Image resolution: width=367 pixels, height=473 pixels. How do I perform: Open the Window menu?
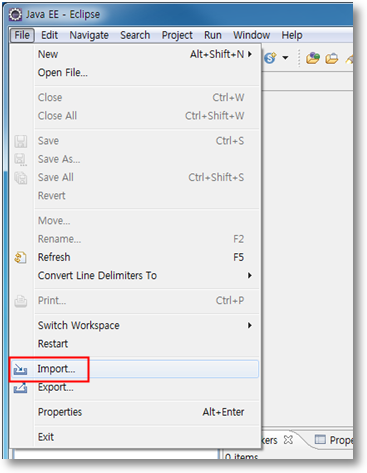click(251, 35)
